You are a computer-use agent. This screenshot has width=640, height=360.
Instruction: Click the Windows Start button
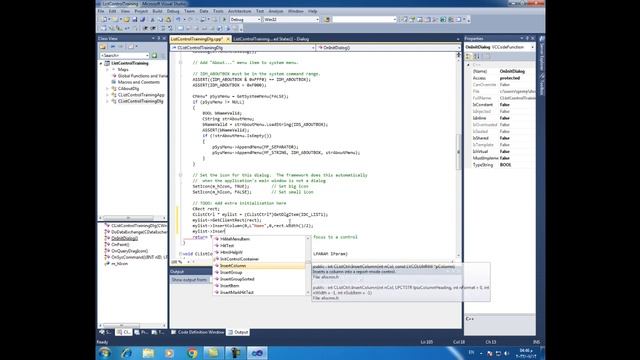(105, 353)
